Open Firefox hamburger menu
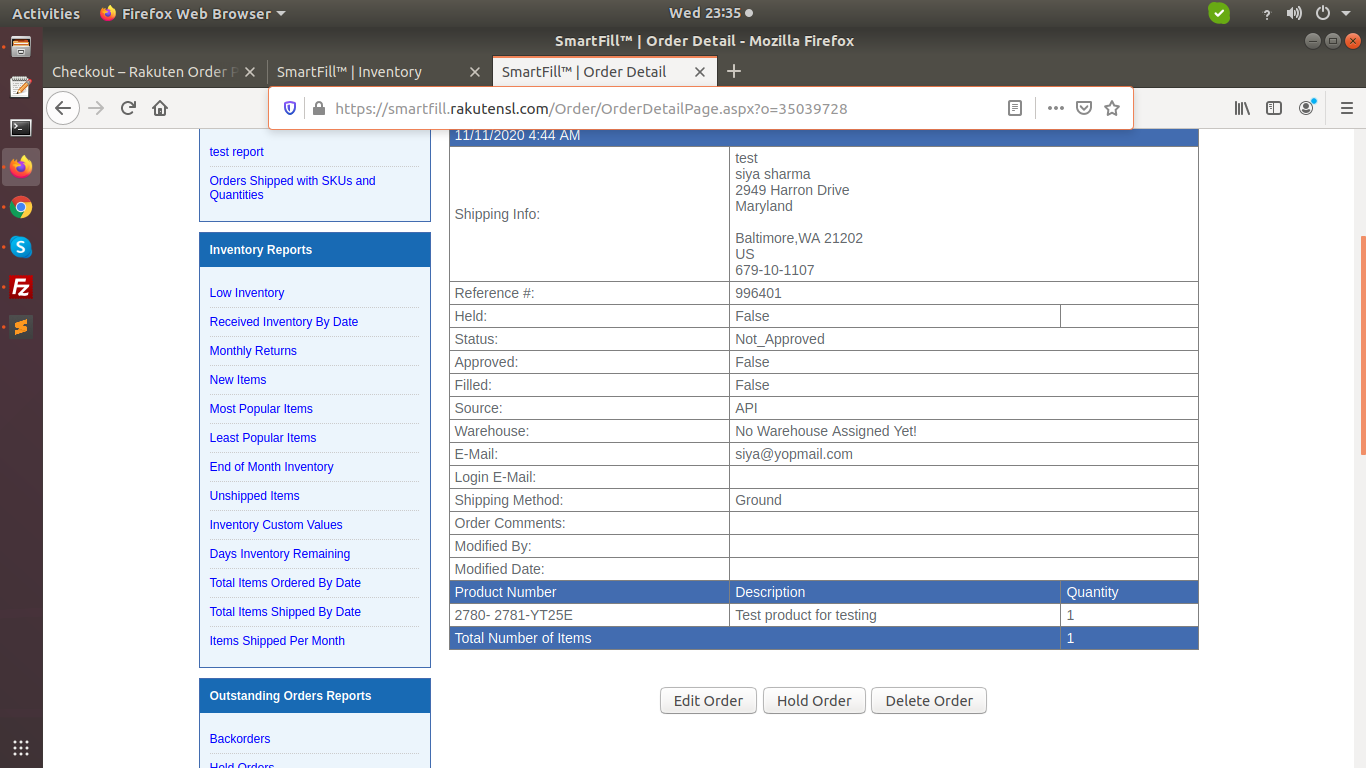This screenshot has height=768, width=1366. [x=1346, y=108]
